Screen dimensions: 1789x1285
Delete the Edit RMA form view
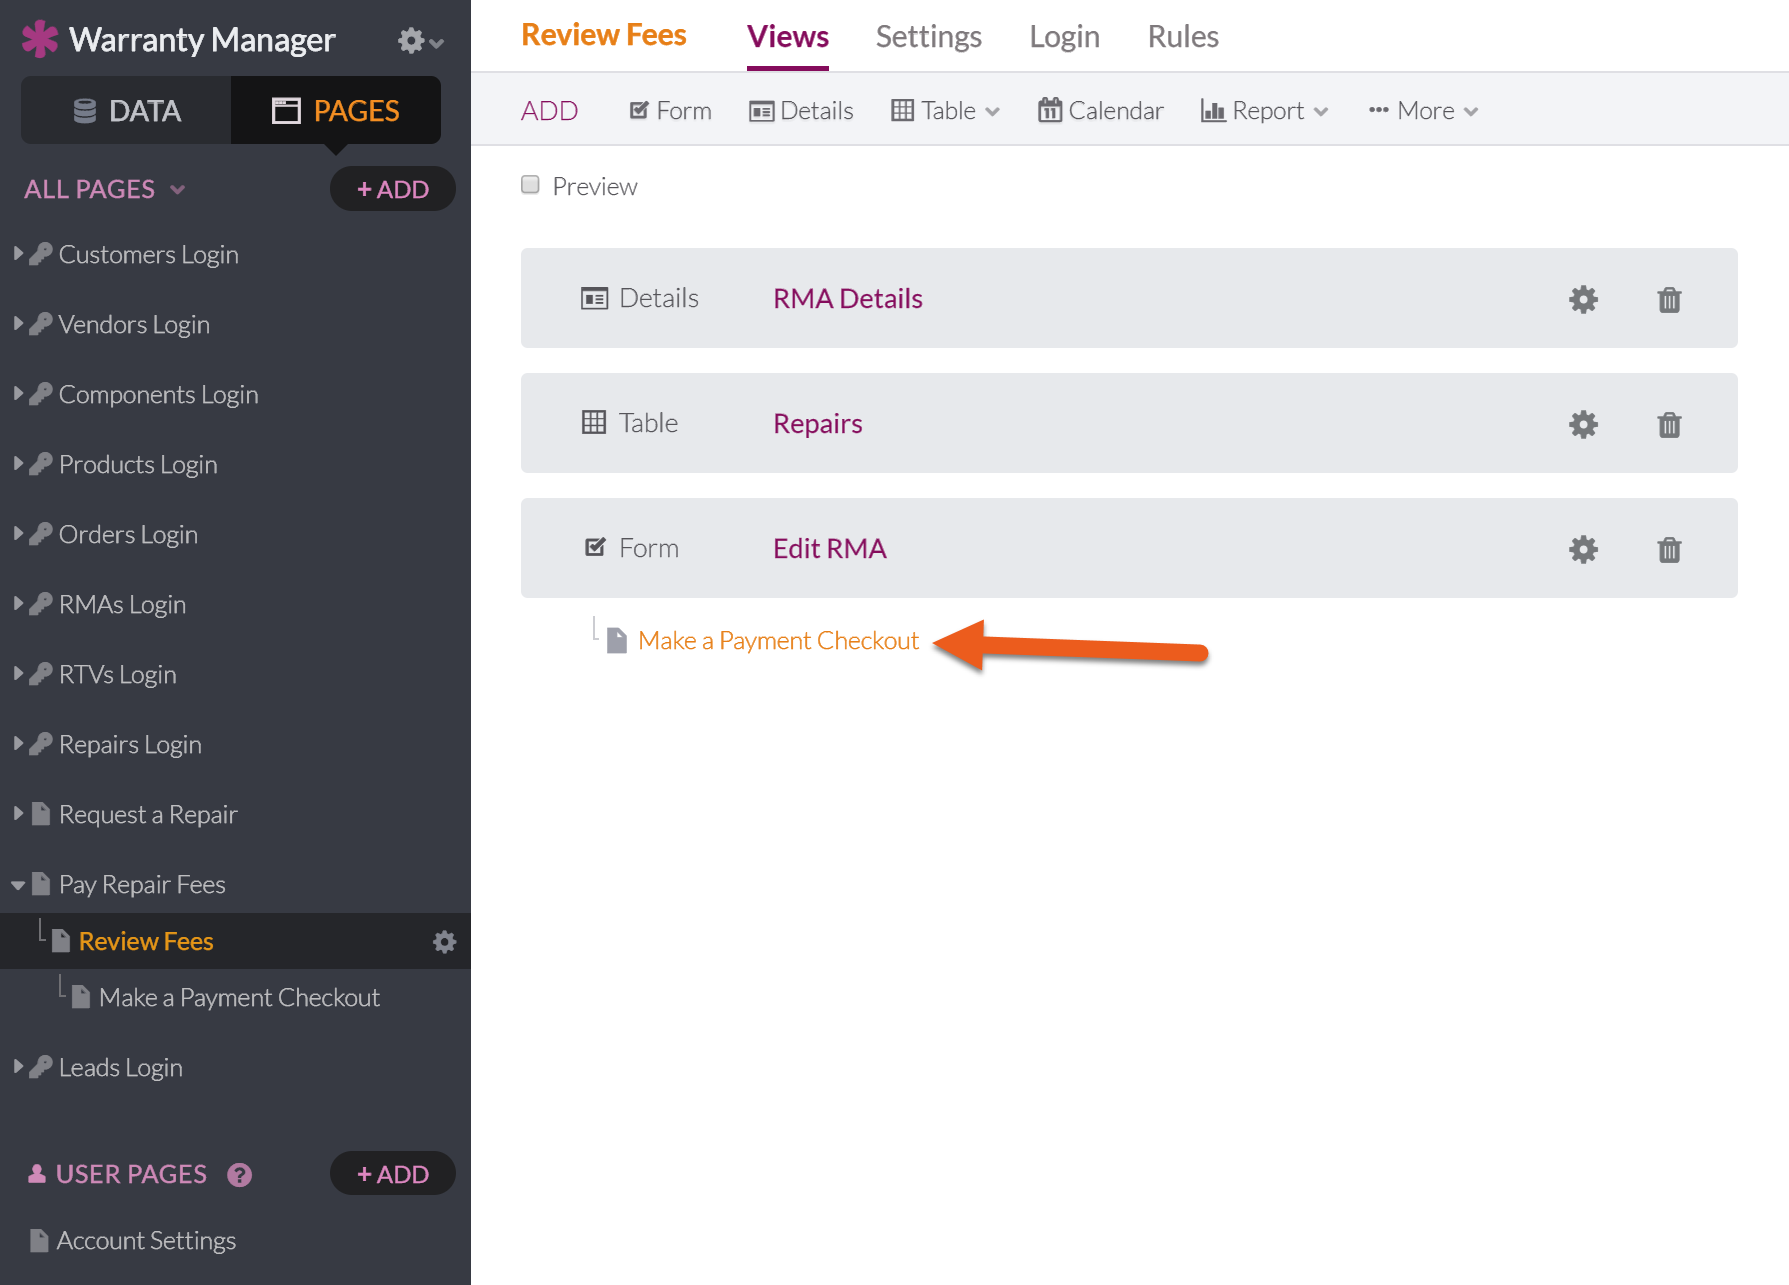(x=1669, y=549)
